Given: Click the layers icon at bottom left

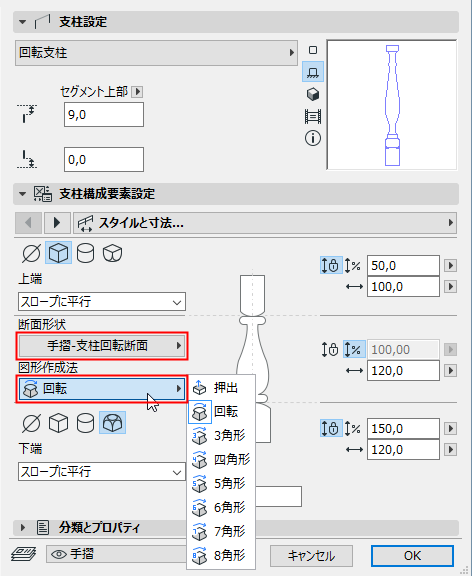Looking at the screenshot, I should [24, 554].
